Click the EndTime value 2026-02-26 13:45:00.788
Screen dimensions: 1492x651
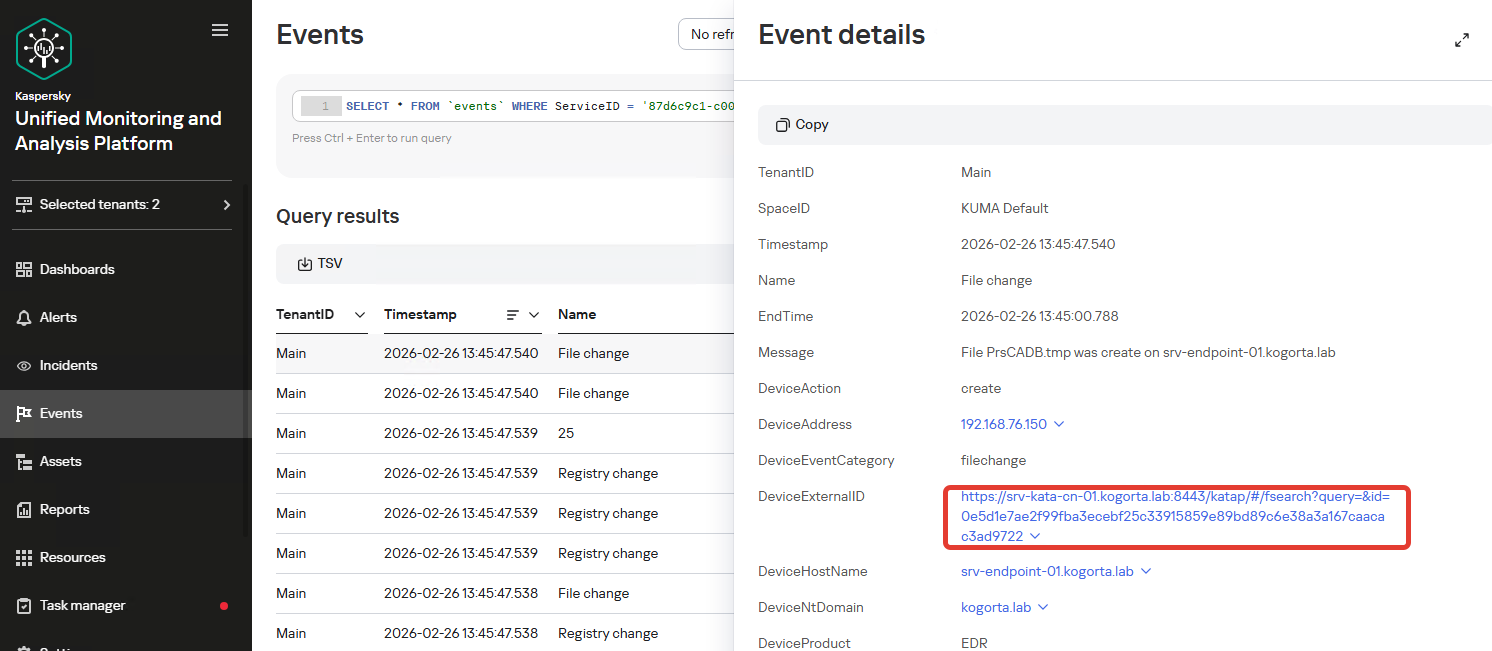[1039, 316]
